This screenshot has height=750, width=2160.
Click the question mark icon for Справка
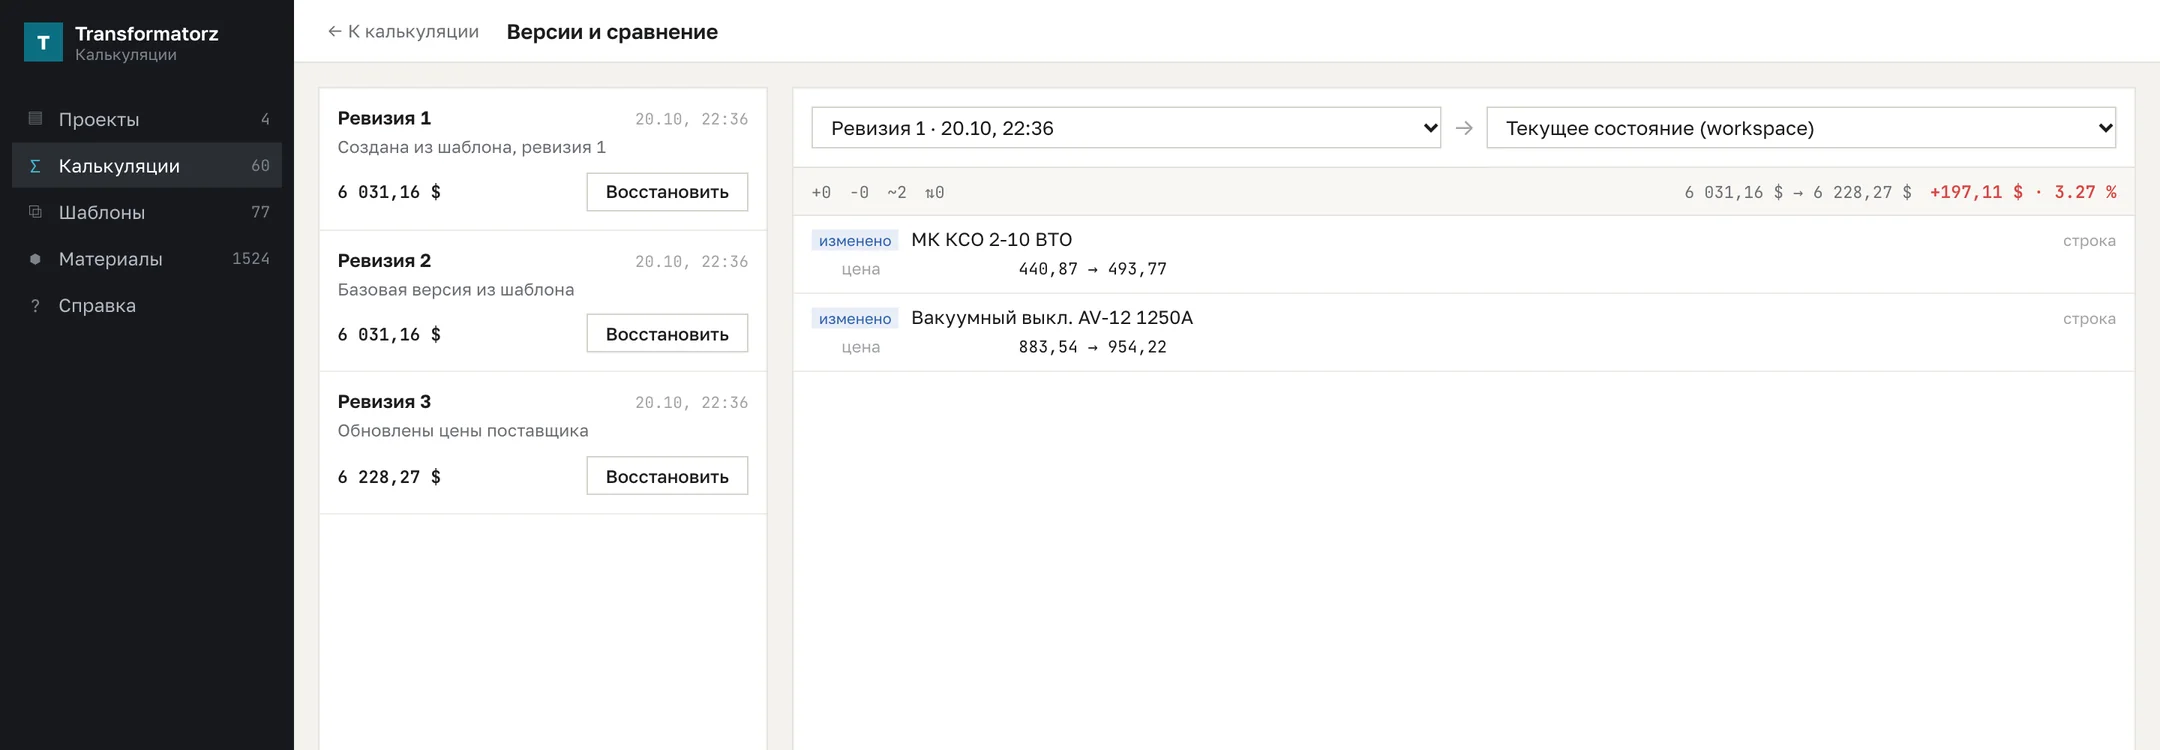pyautogui.click(x=35, y=306)
